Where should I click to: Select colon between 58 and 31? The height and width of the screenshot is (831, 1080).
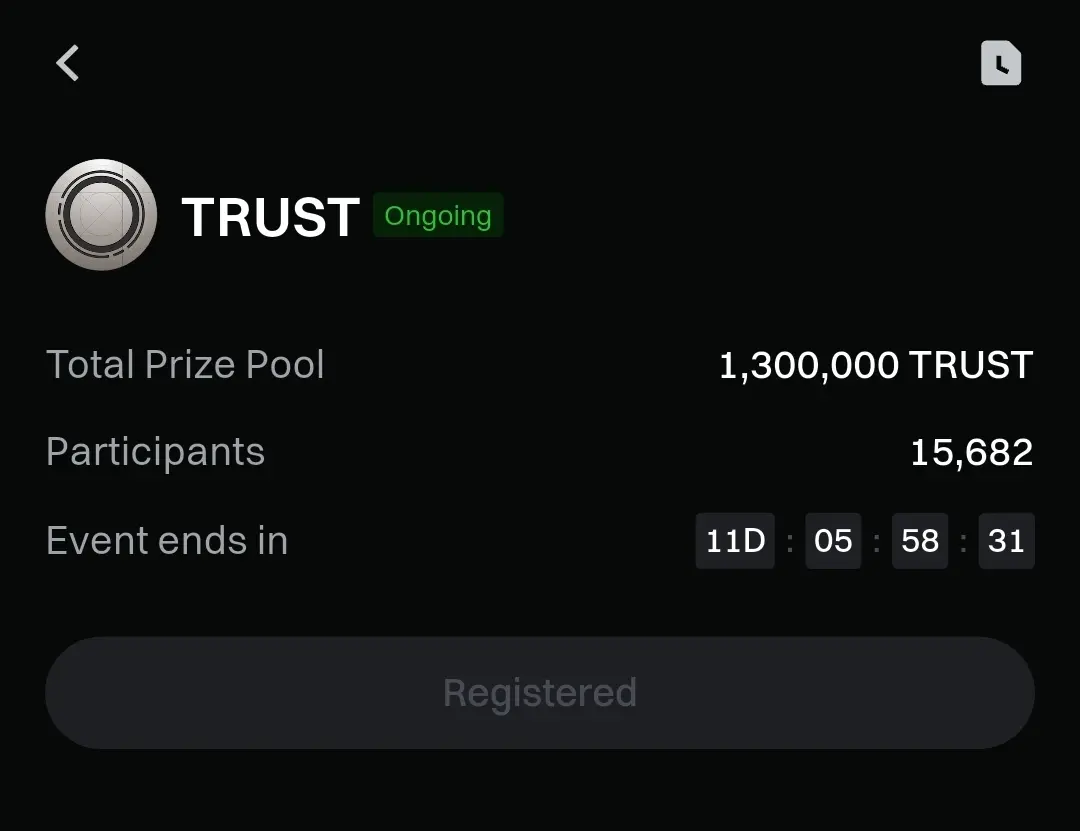pyautogui.click(x=963, y=542)
